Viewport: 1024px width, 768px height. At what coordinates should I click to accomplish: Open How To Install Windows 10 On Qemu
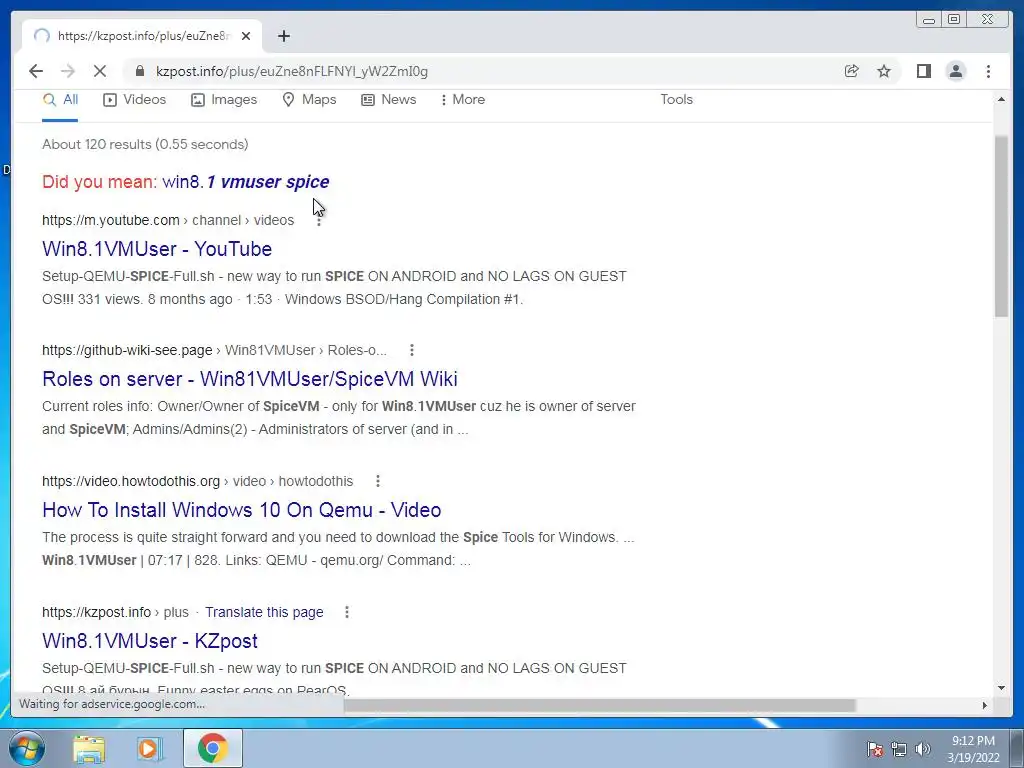tap(242, 510)
